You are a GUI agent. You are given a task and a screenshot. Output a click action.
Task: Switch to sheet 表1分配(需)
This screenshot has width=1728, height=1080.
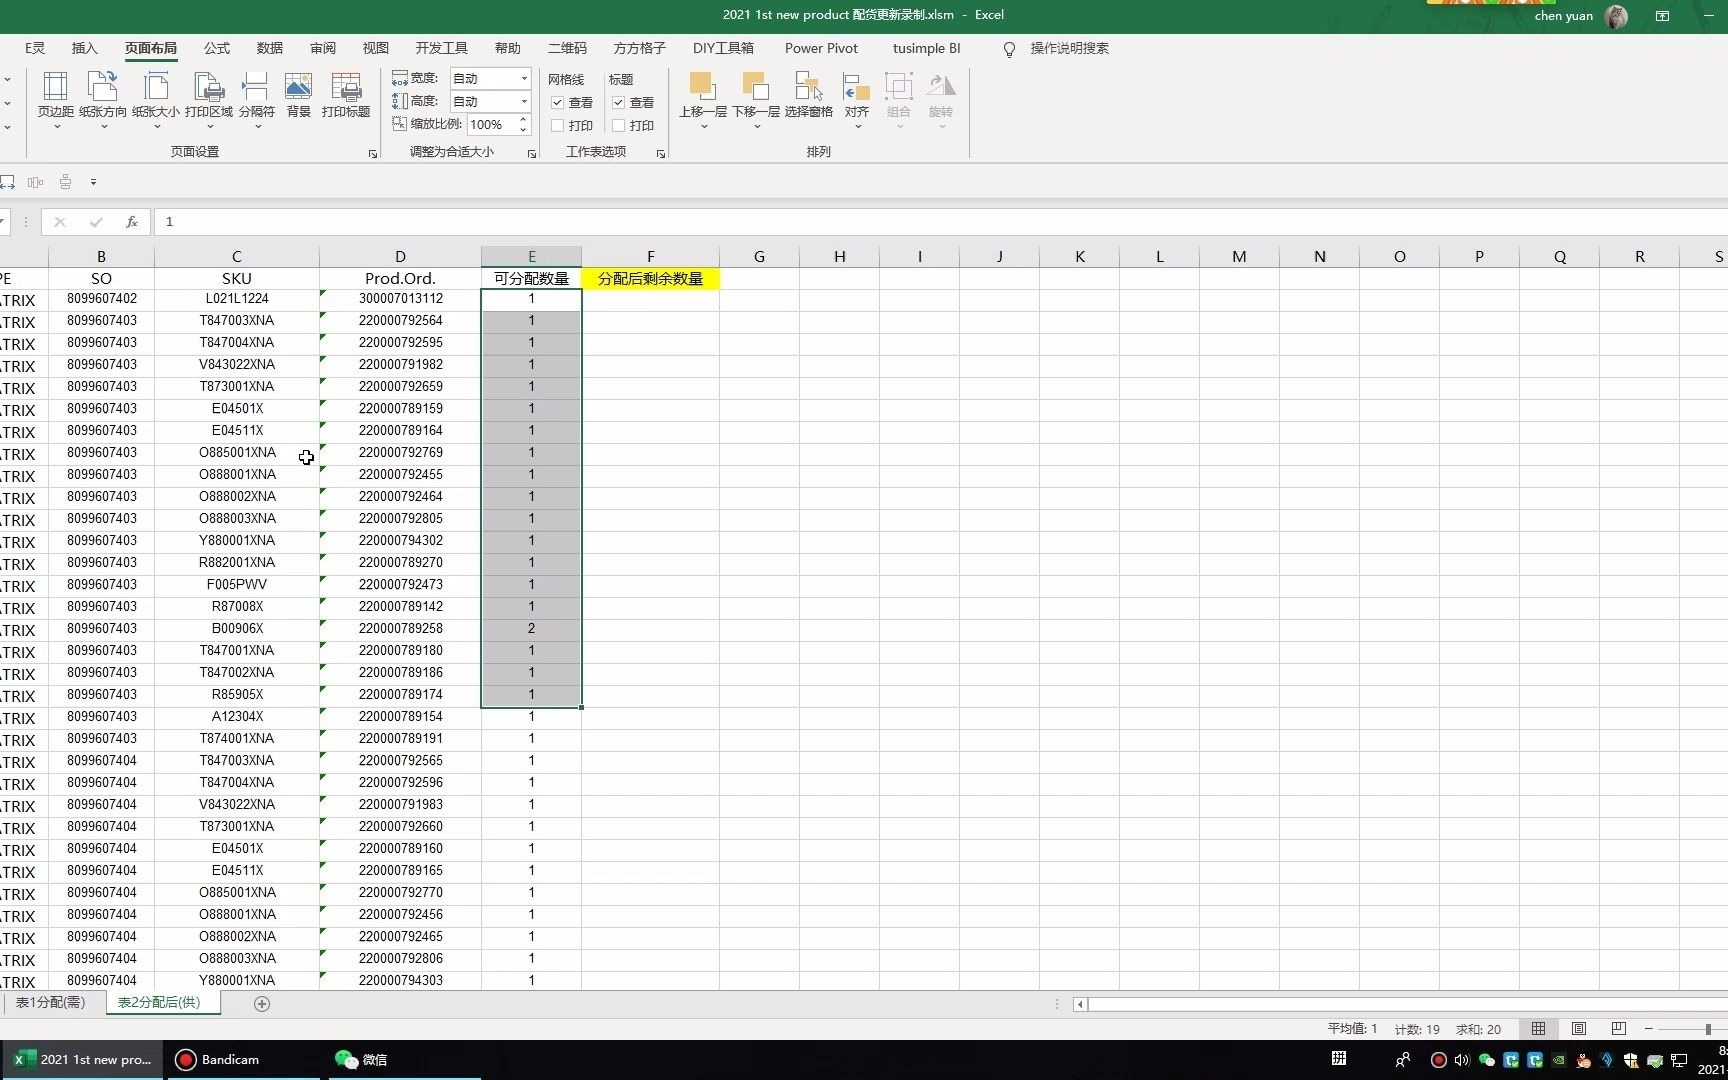[x=50, y=1002]
